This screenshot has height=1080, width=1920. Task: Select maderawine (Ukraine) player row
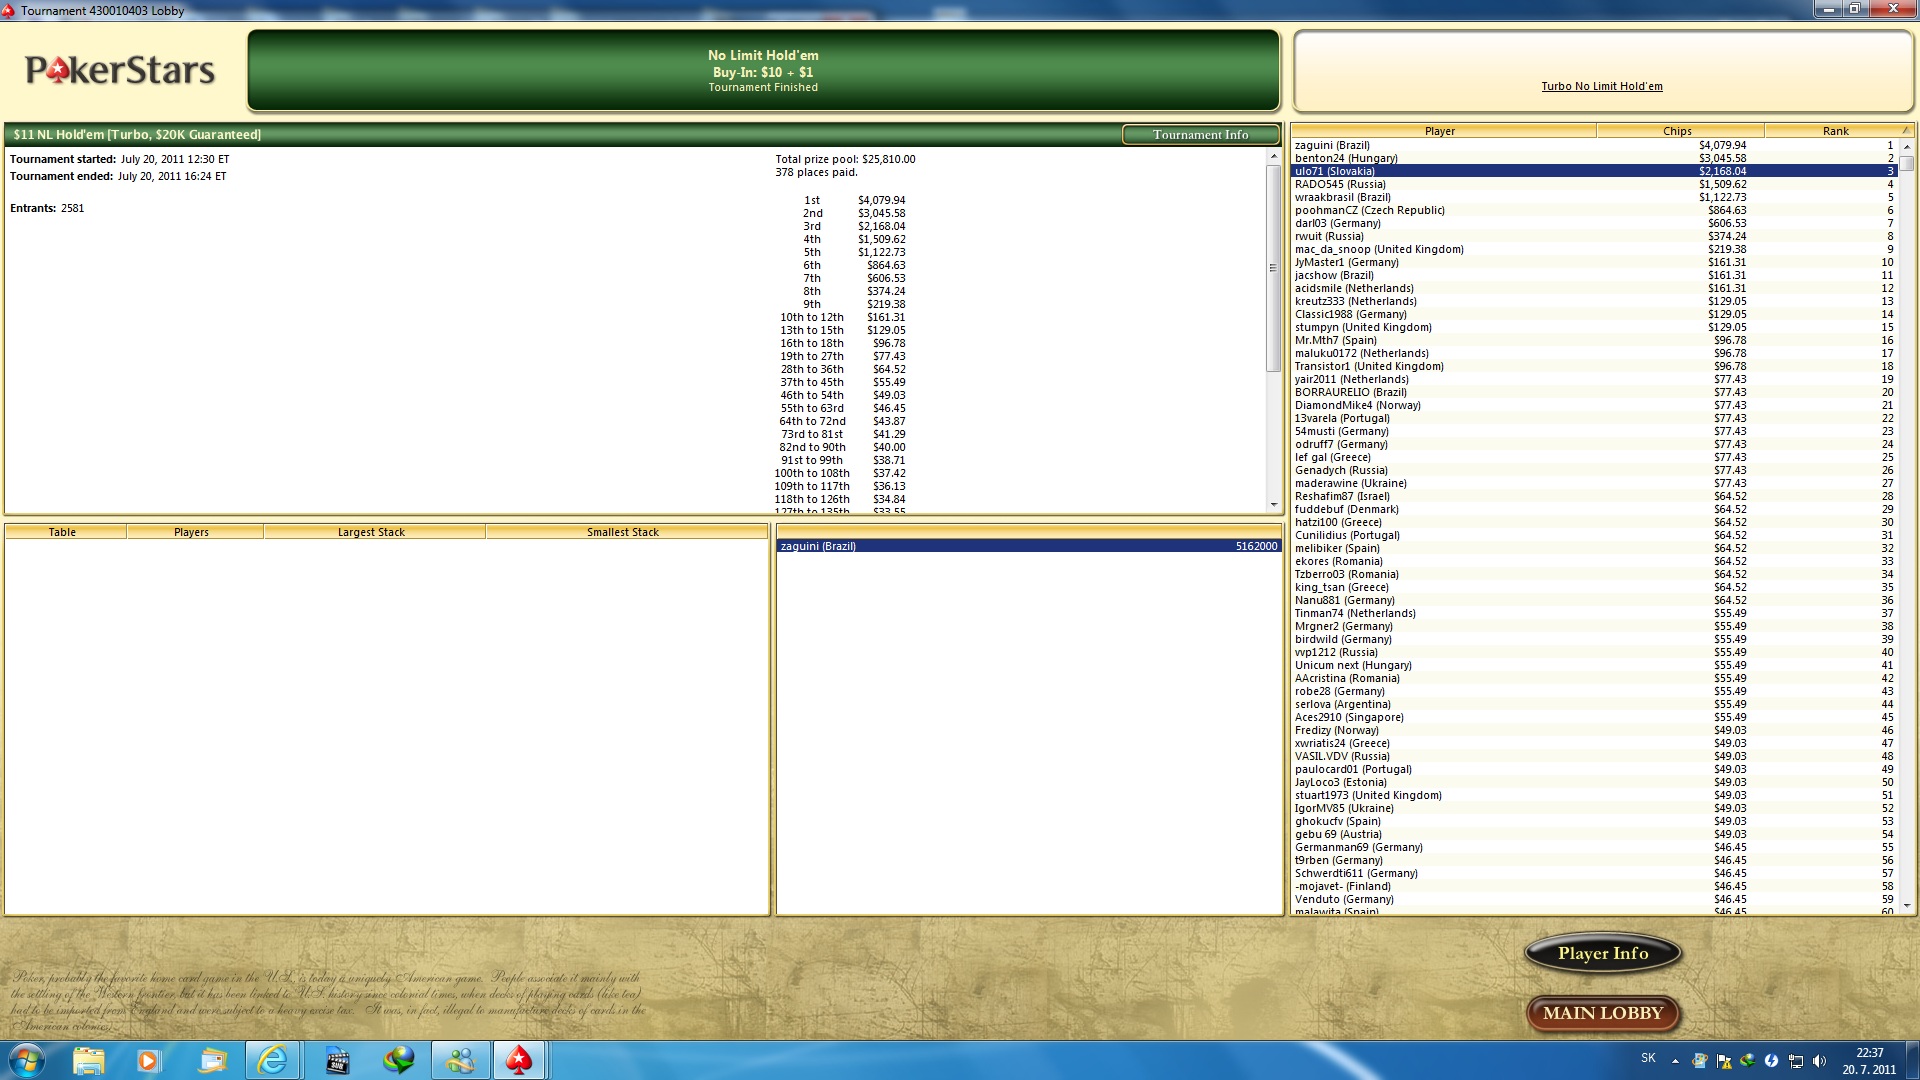point(1594,483)
